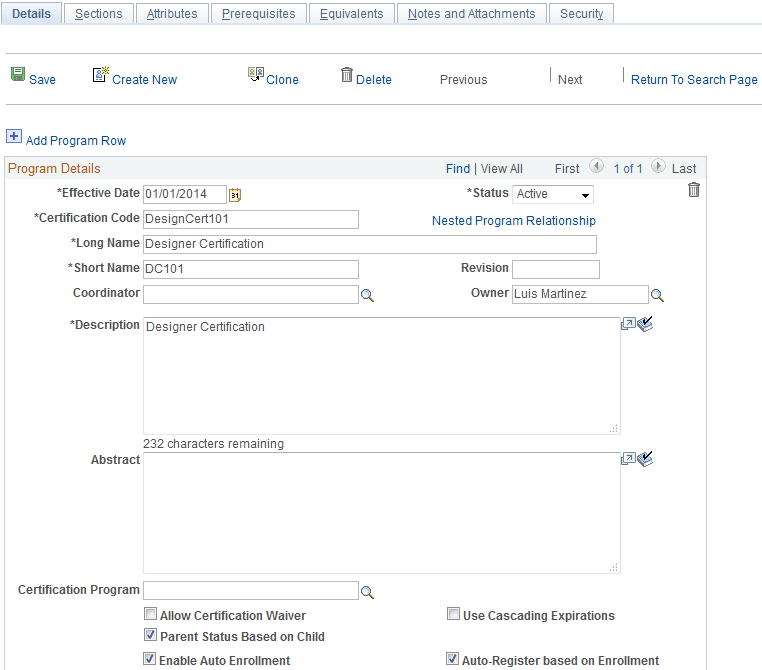Click the Clone icon
Image resolution: width=762 pixels, height=670 pixels.
point(256,74)
